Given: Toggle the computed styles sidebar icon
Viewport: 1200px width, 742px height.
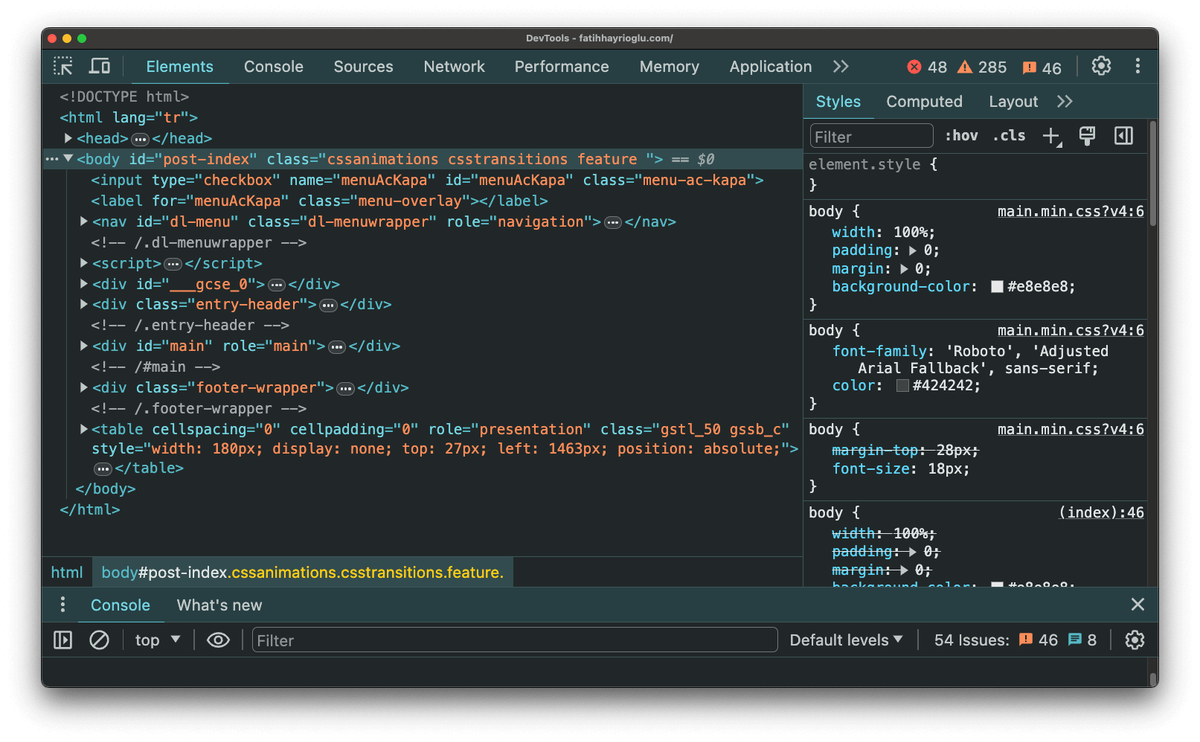Looking at the screenshot, I should point(1123,136).
